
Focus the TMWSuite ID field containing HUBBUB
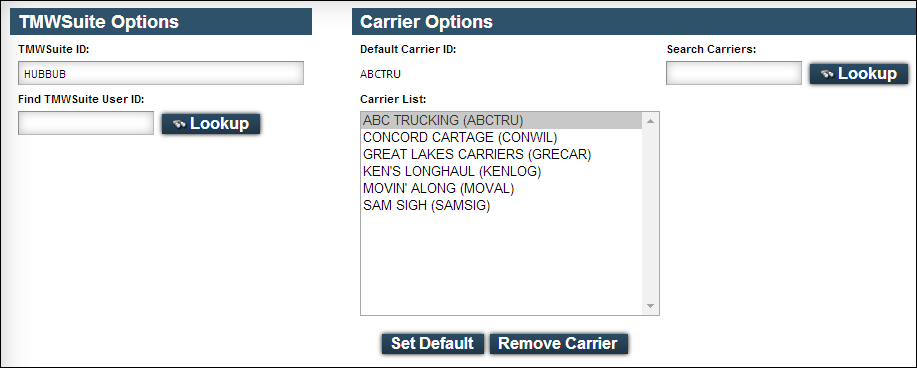click(x=161, y=74)
